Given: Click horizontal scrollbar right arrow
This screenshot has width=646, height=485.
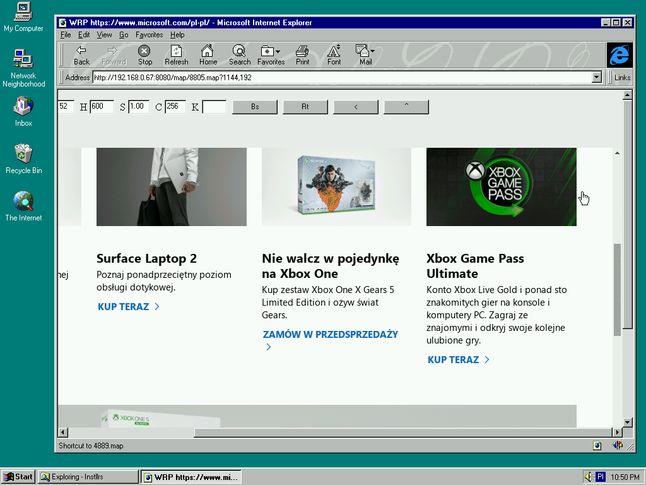Looking at the screenshot, I should coord(617,432).
